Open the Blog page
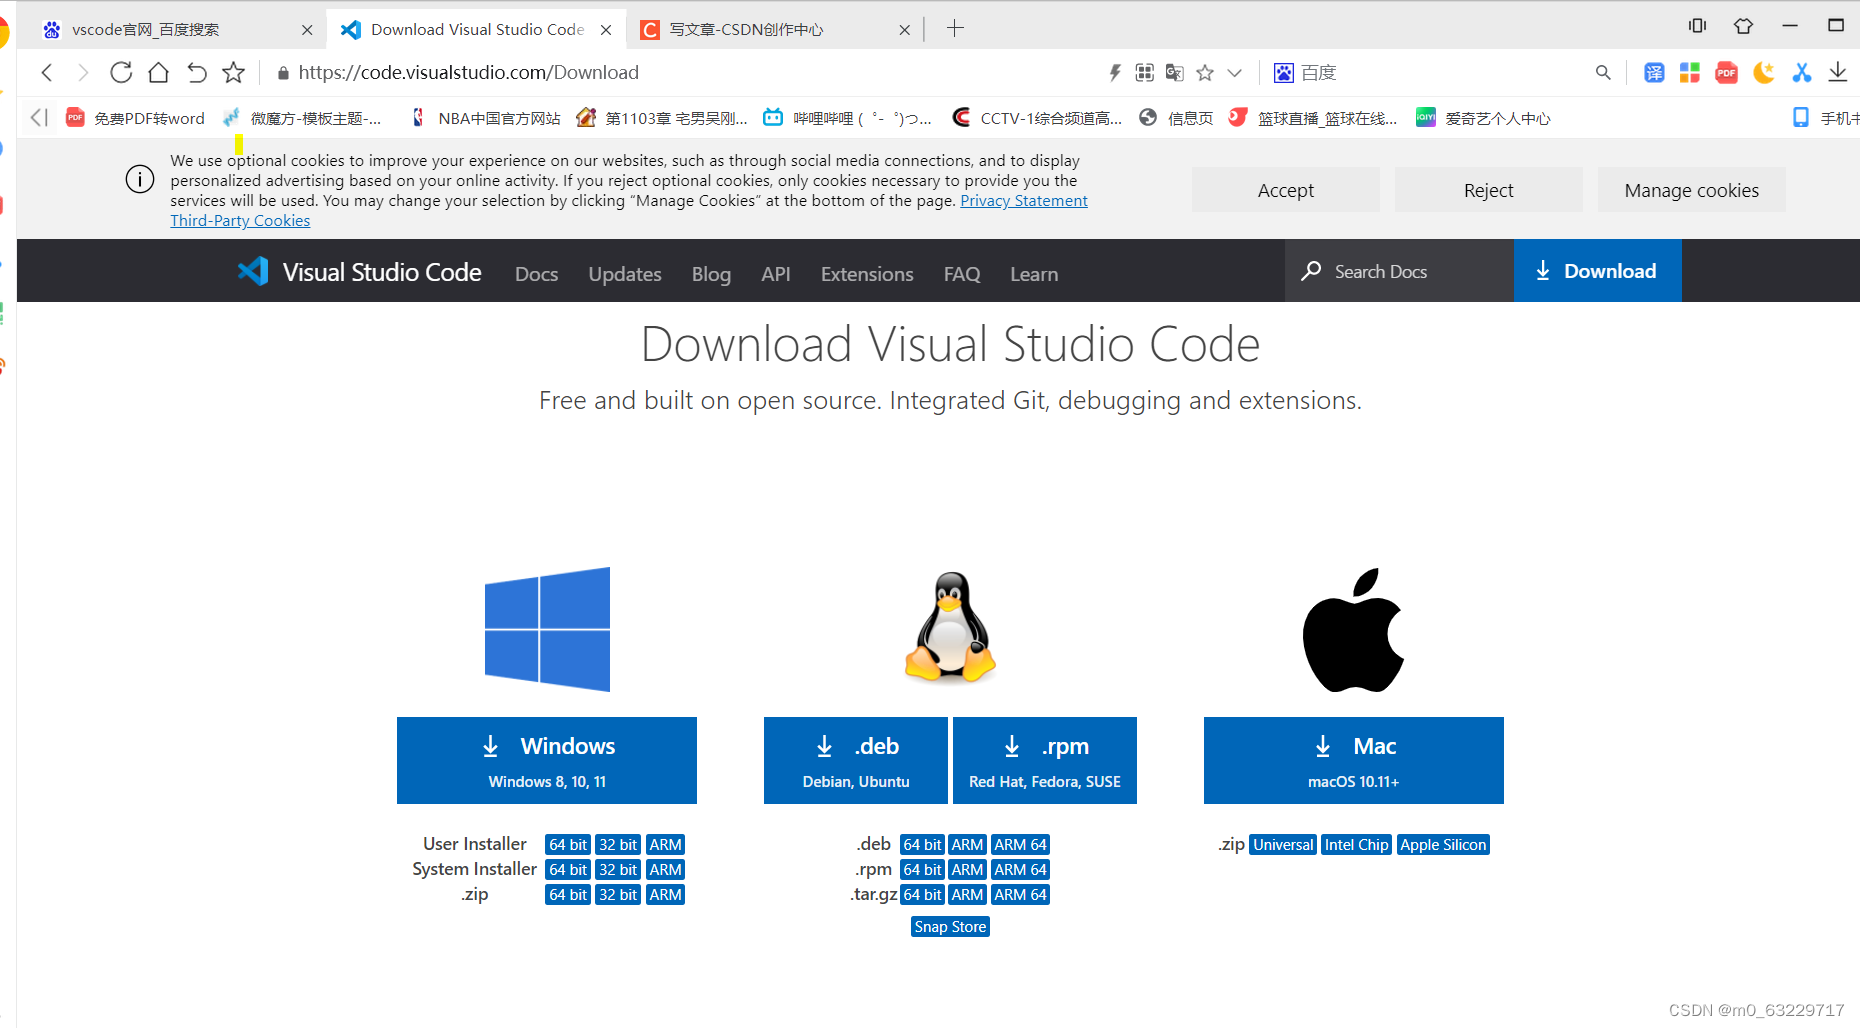This screenshot has height=1028, width=1860. tap(711, 274)
